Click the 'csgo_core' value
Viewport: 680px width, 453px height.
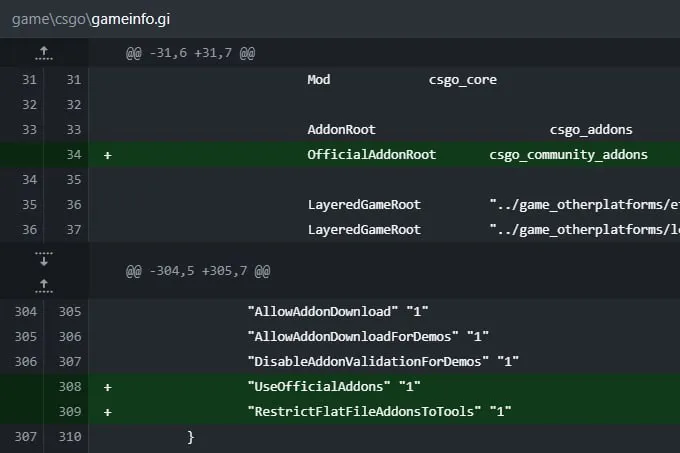(x=463, y=80)
